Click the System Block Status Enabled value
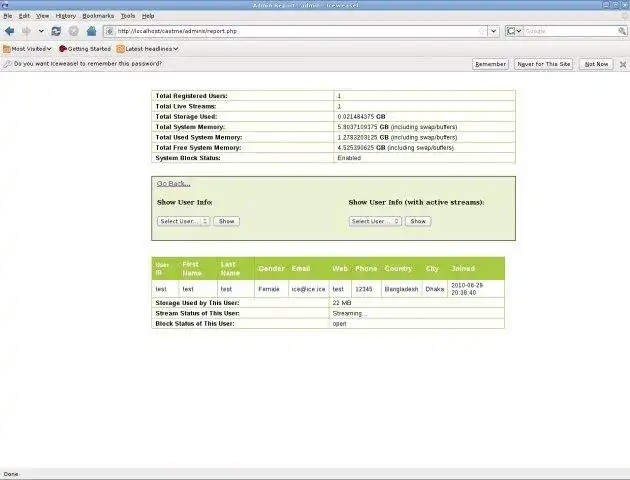This screenshot has width=630, height=480. tap(349, 158)
